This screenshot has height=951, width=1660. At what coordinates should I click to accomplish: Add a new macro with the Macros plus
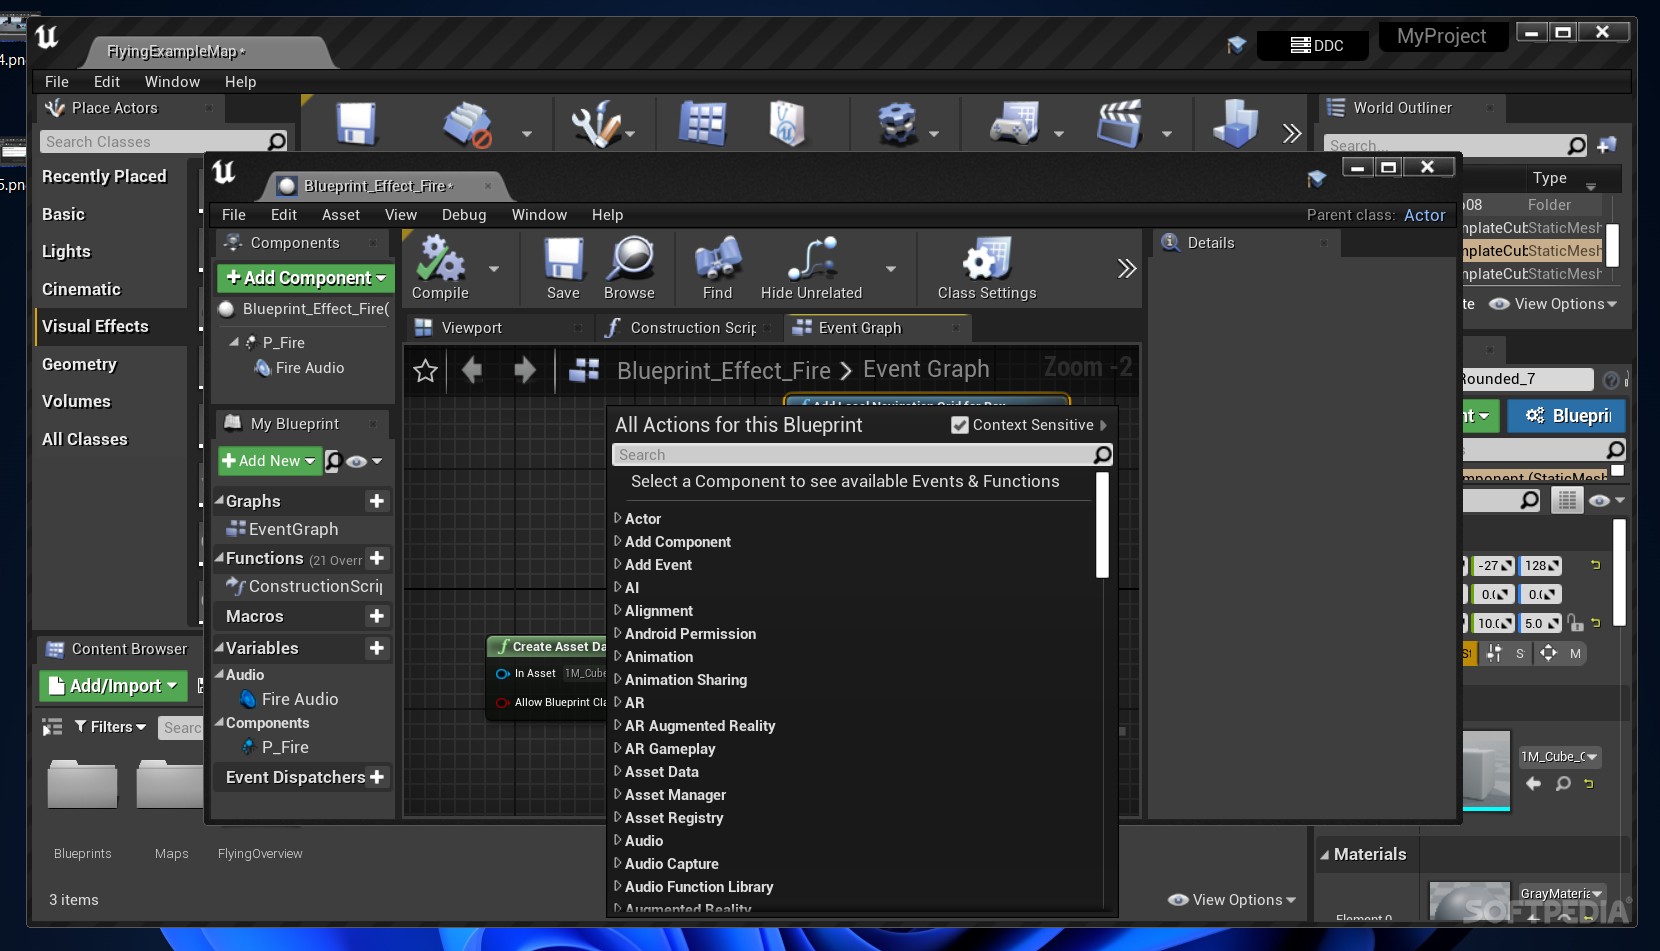(x=377, y=616)
